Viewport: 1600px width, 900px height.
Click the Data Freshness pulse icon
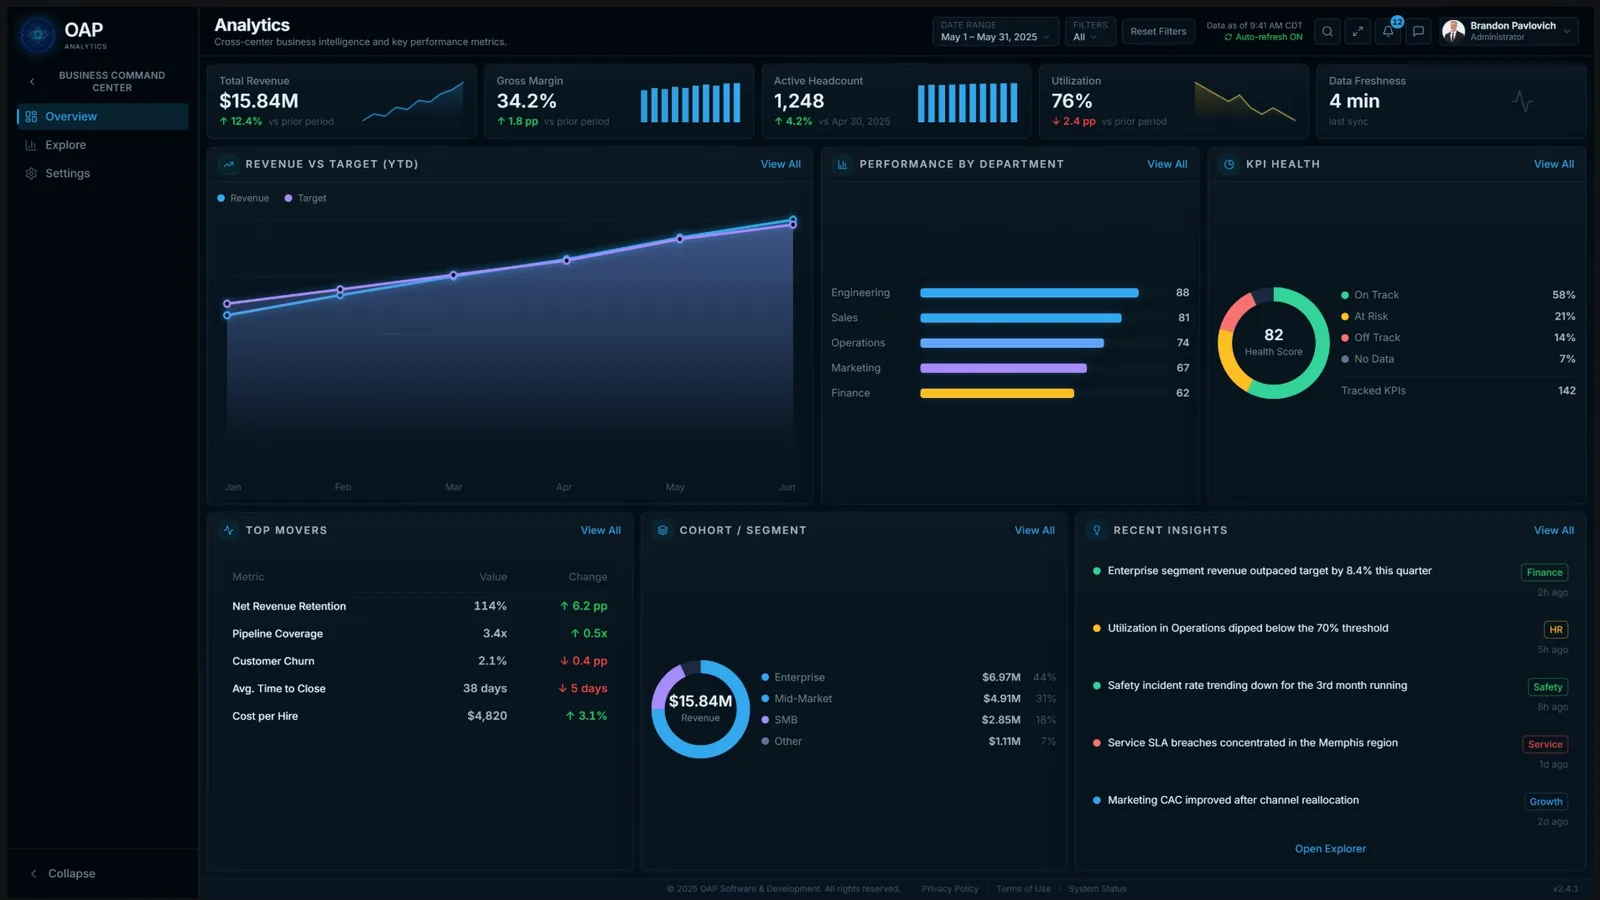[x=1522, y=101]
